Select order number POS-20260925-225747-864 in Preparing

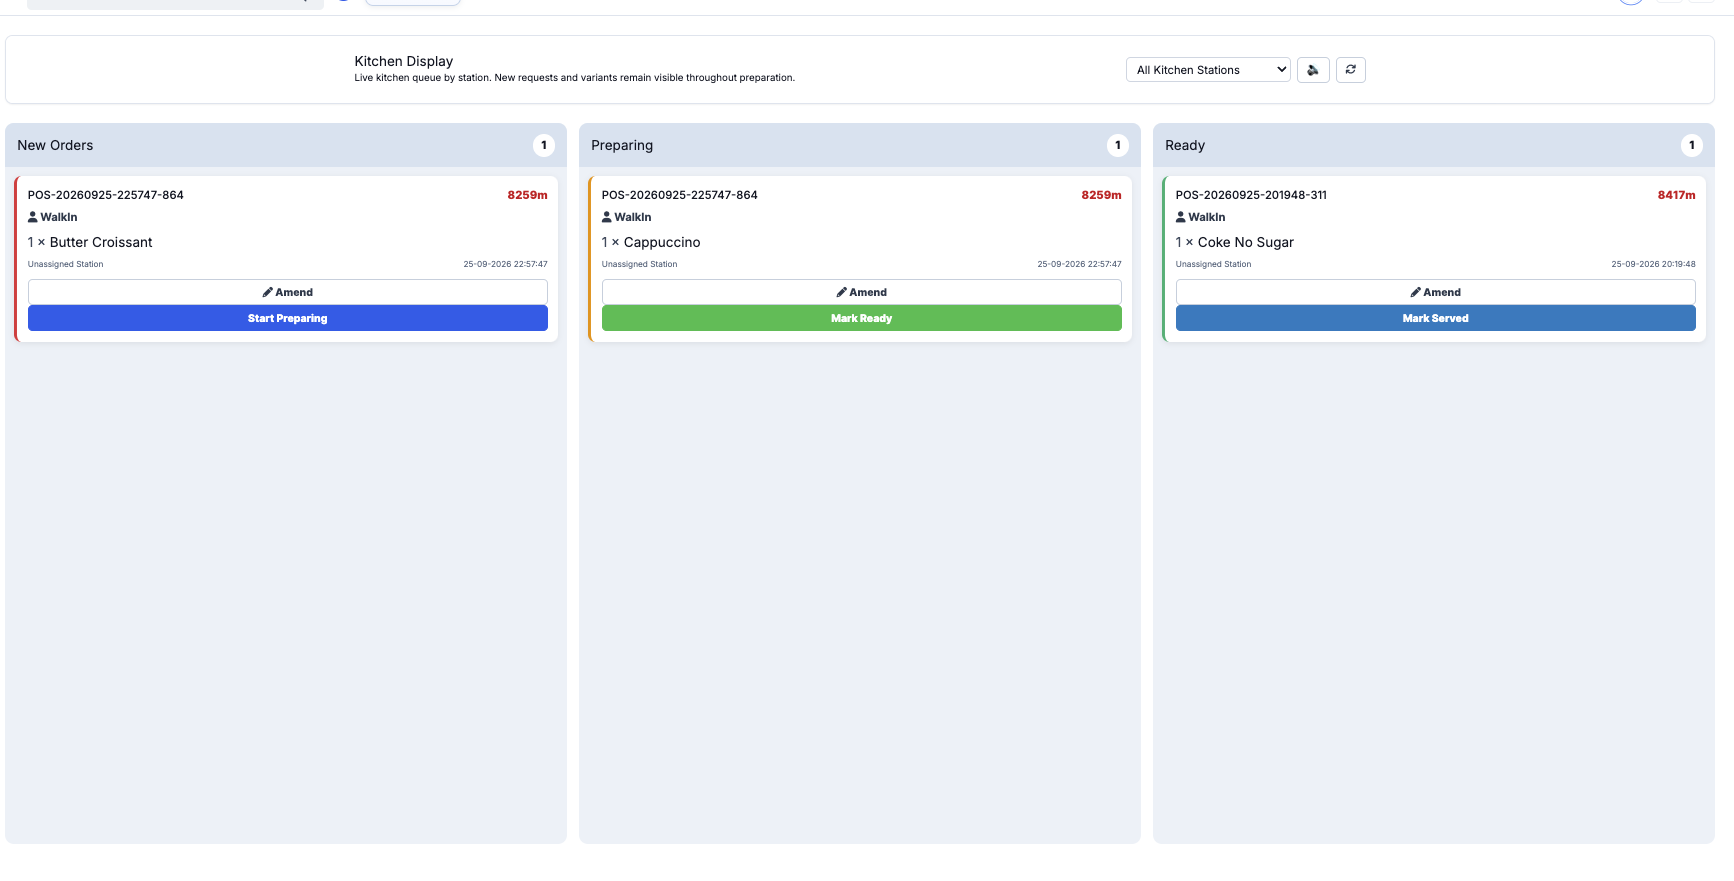(680, 195)
